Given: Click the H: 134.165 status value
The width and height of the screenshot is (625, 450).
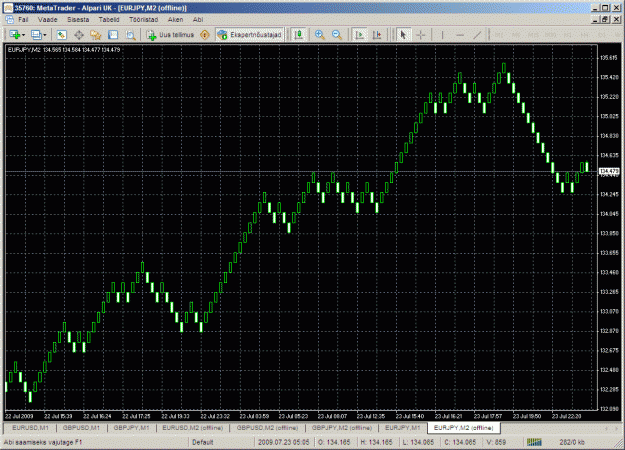Looking at the screenshot, I should (376, 442).
